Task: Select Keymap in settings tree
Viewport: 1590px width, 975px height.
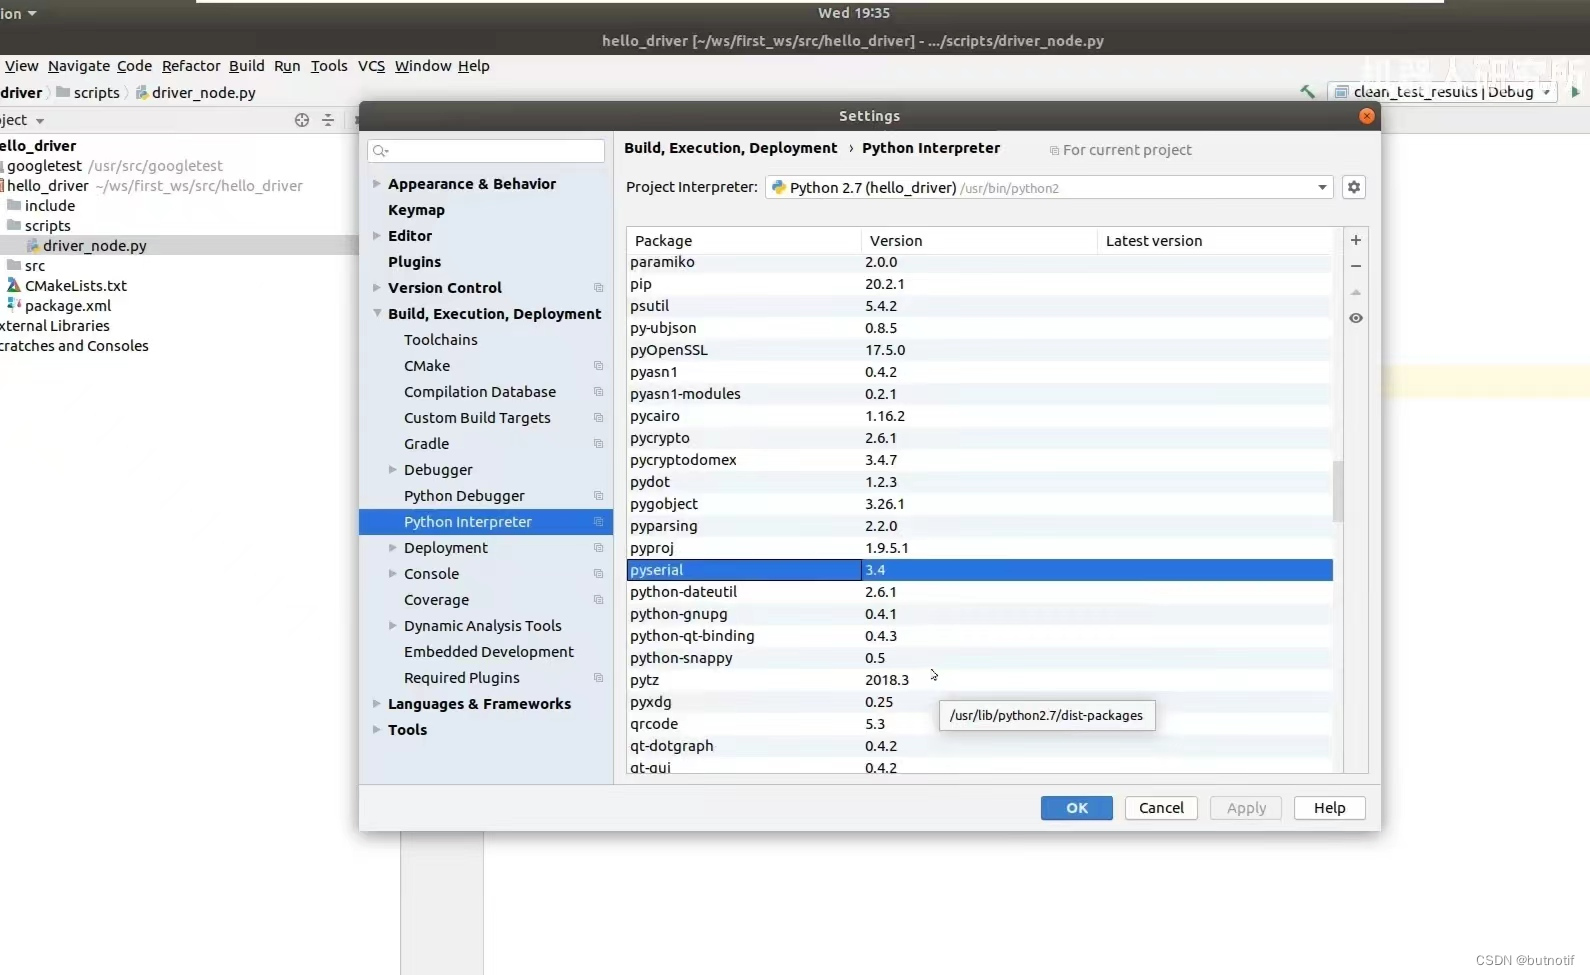Action: [x=416, y=210]
